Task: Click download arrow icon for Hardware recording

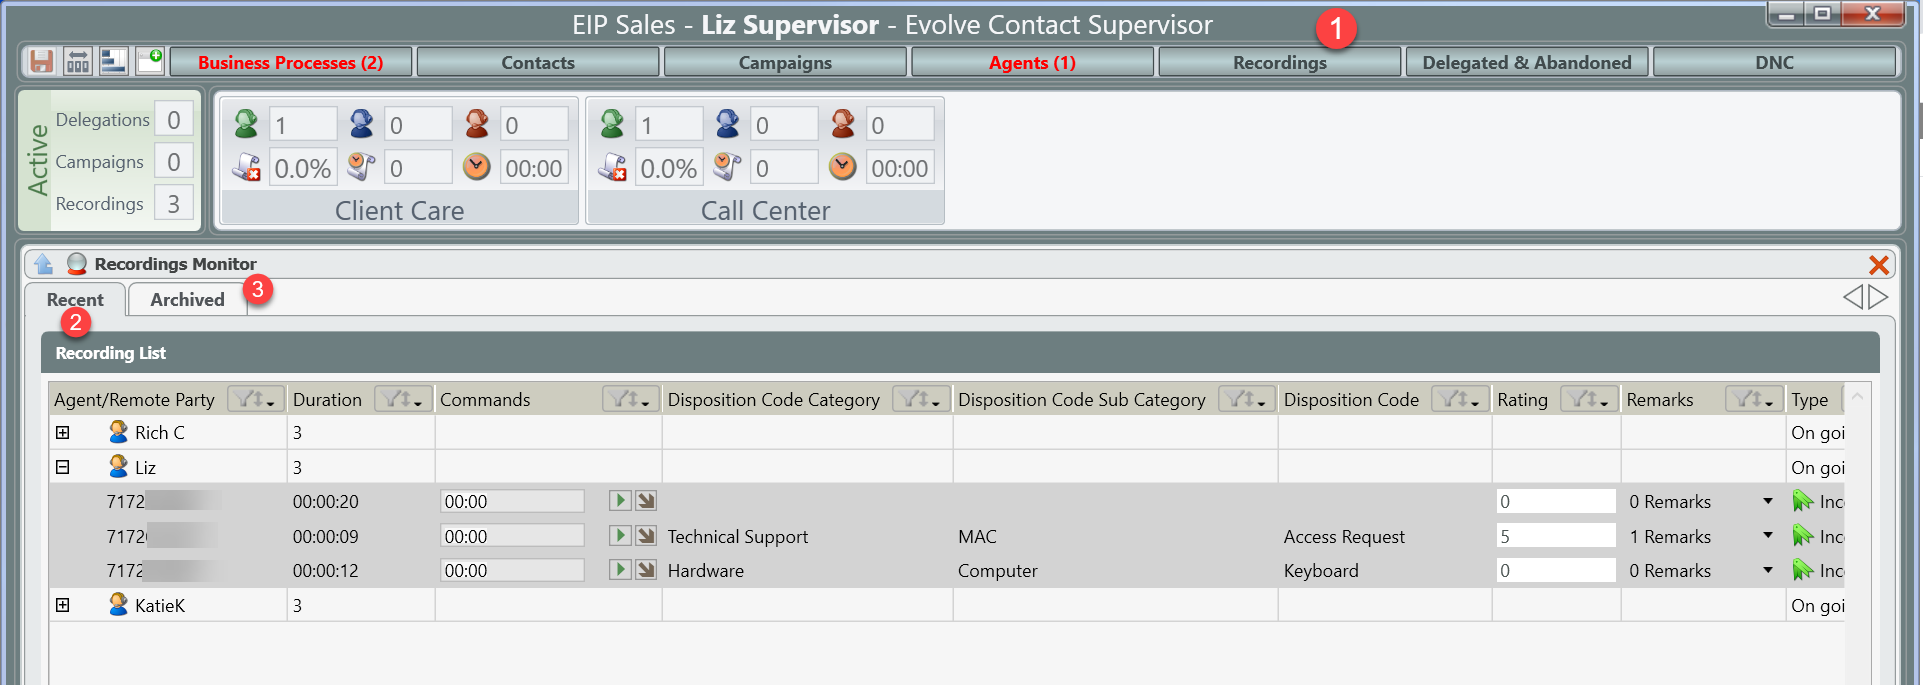Action: pos(647,570)
